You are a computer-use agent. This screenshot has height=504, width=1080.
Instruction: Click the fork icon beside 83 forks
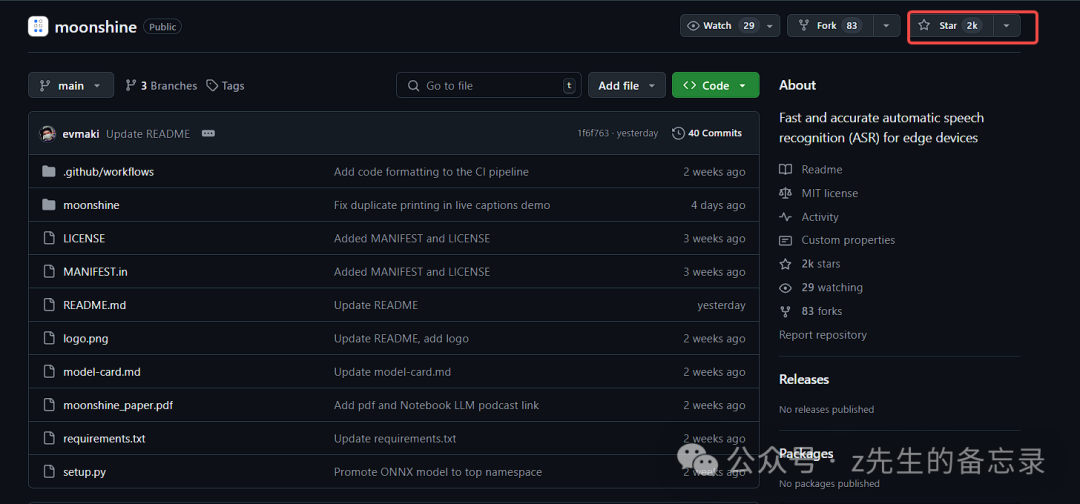(x=785, y=311)
